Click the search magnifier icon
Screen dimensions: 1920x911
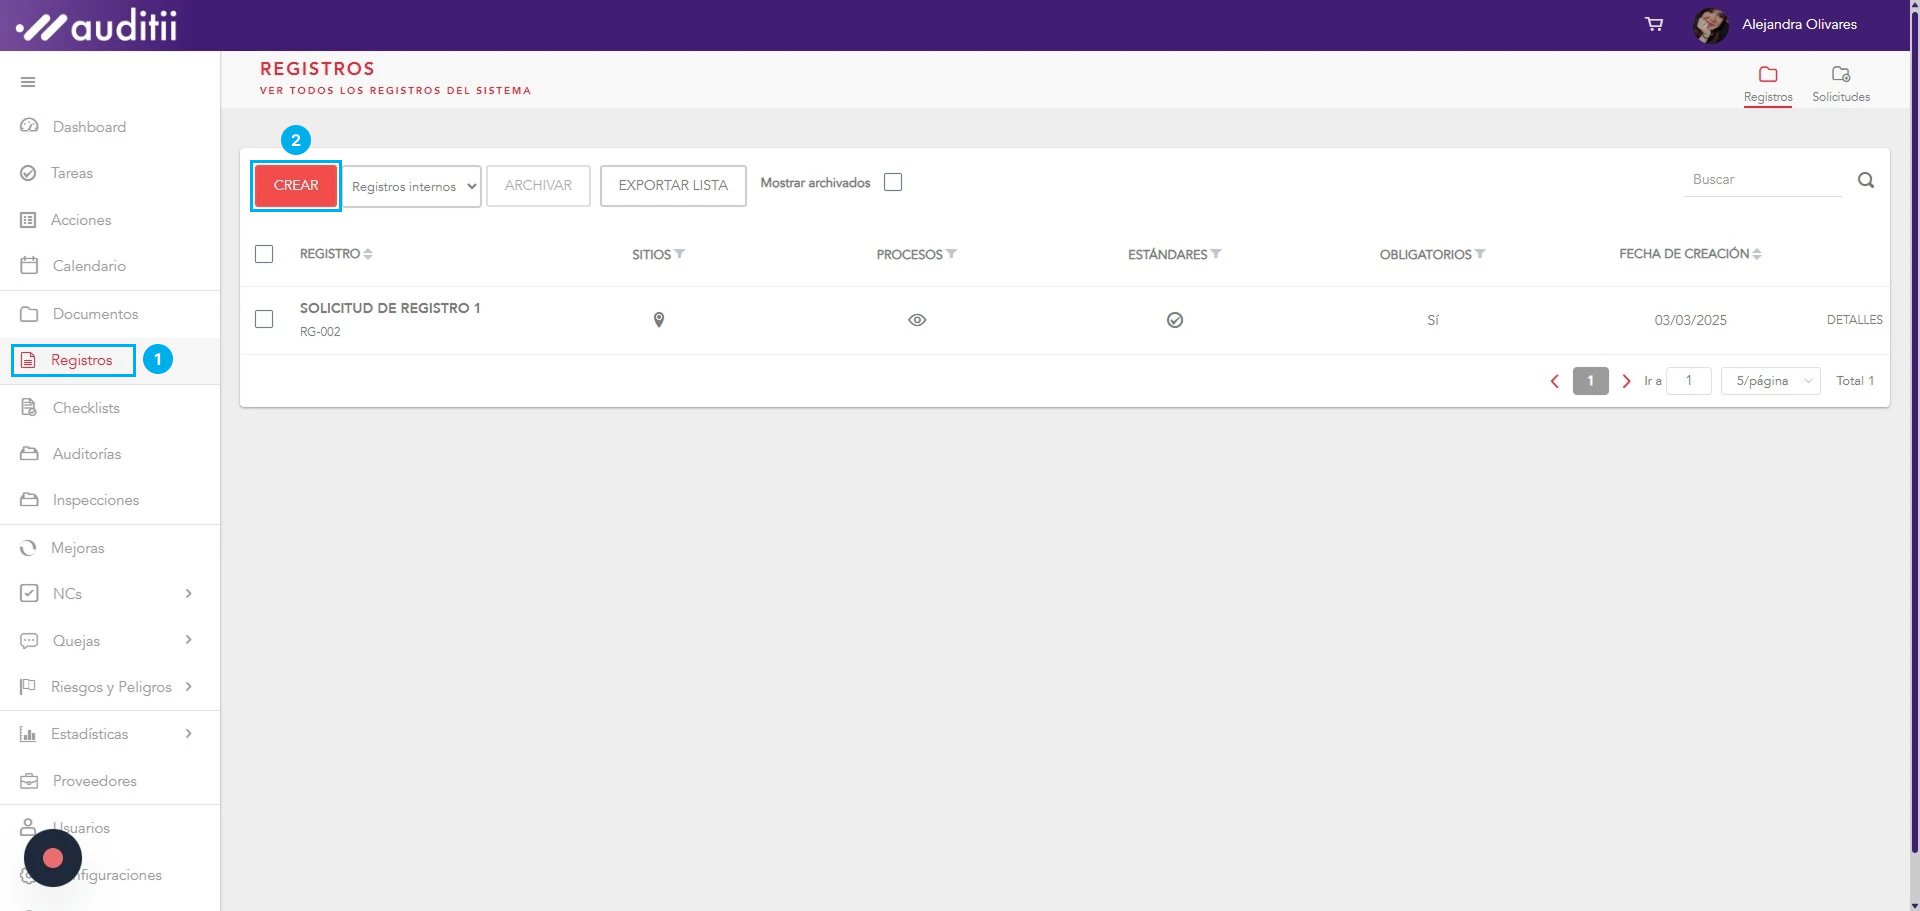tap(1865, 180)
